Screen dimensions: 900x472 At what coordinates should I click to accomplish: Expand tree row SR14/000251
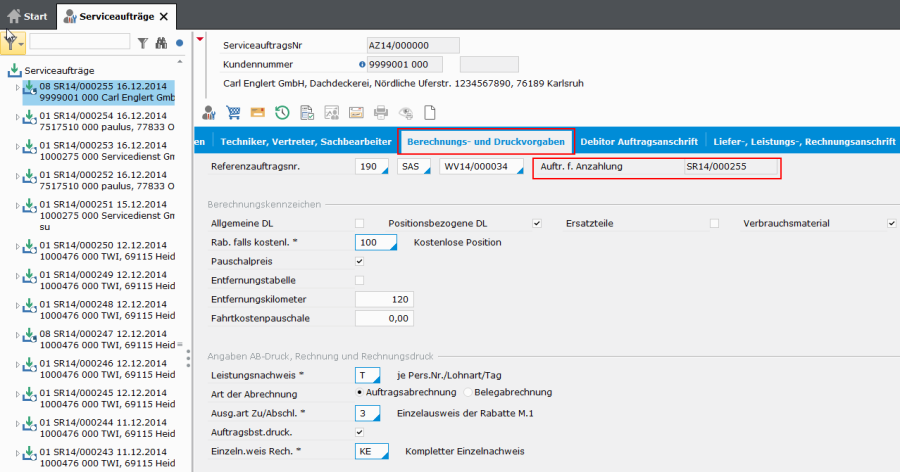[17, 206]
